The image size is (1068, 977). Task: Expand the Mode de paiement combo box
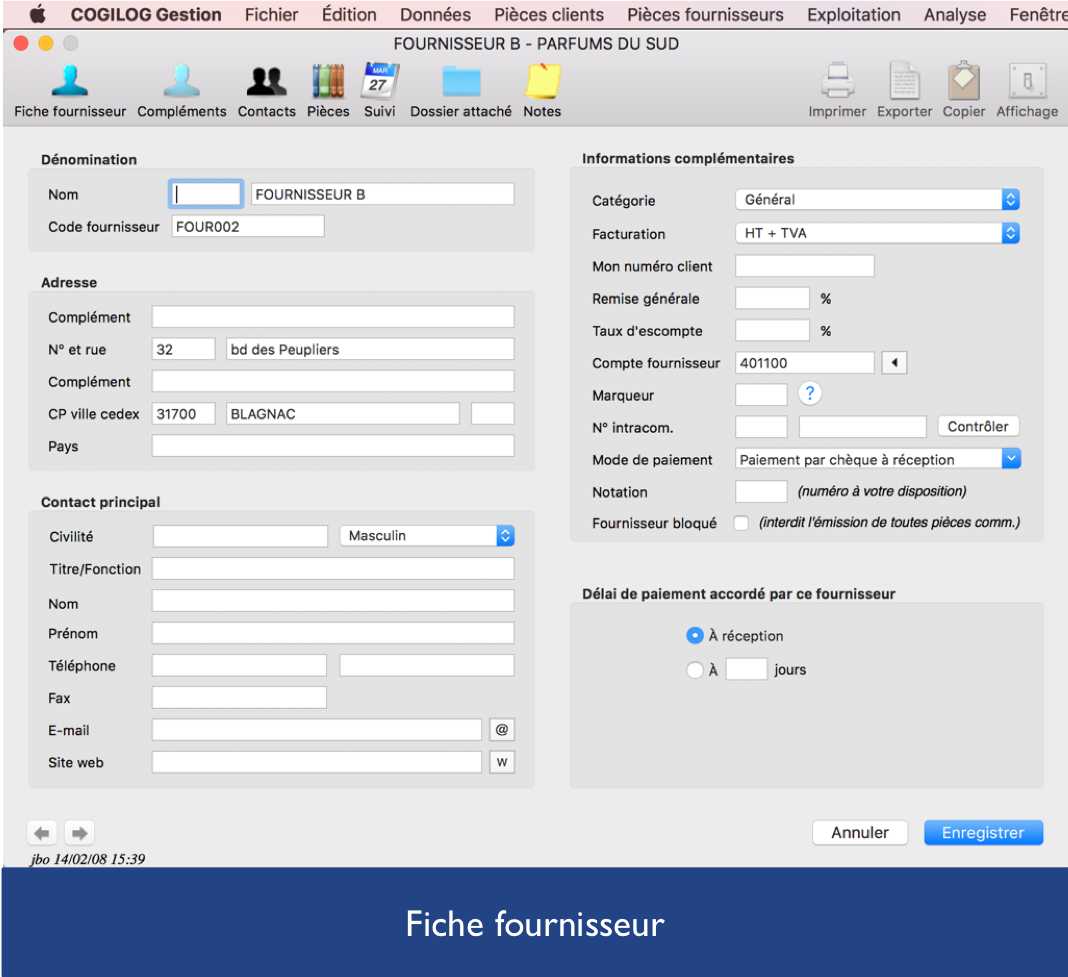pyautogui.click(x=1011, y=459)
